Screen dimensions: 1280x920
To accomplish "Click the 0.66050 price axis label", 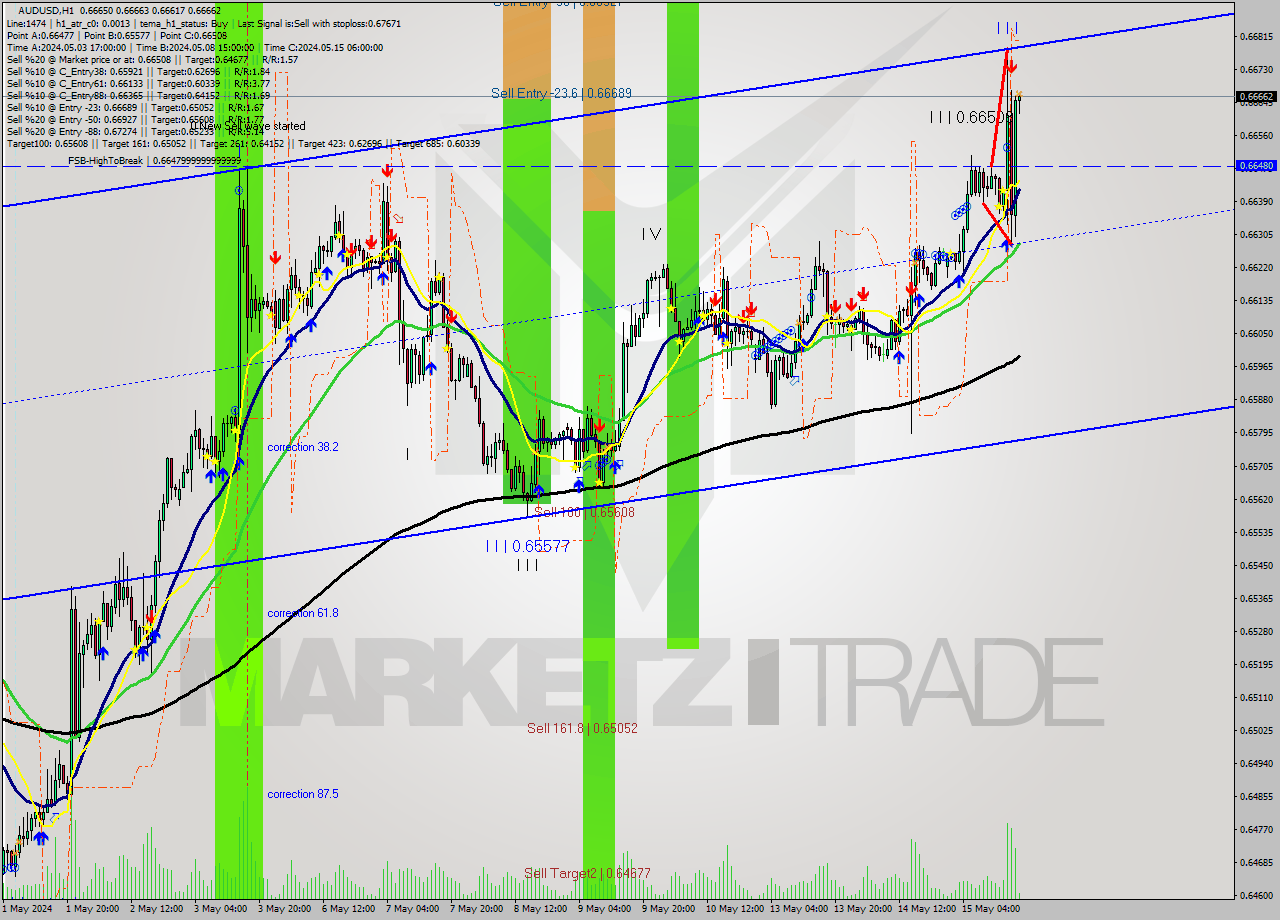I will point(1256,333).
